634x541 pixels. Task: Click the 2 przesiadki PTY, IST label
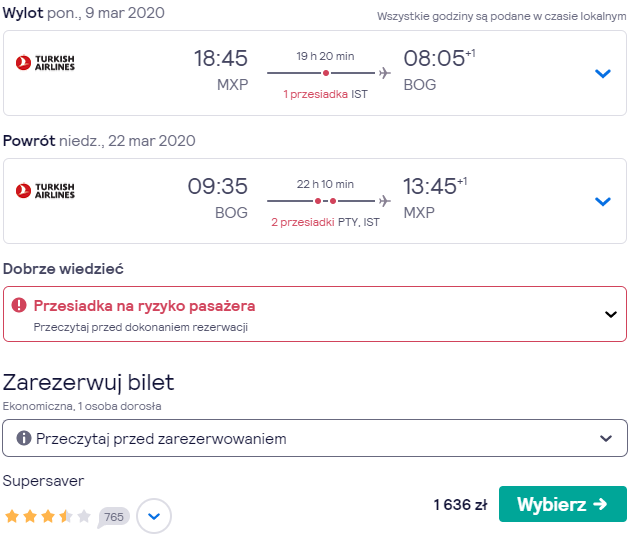tap(325, 222)
